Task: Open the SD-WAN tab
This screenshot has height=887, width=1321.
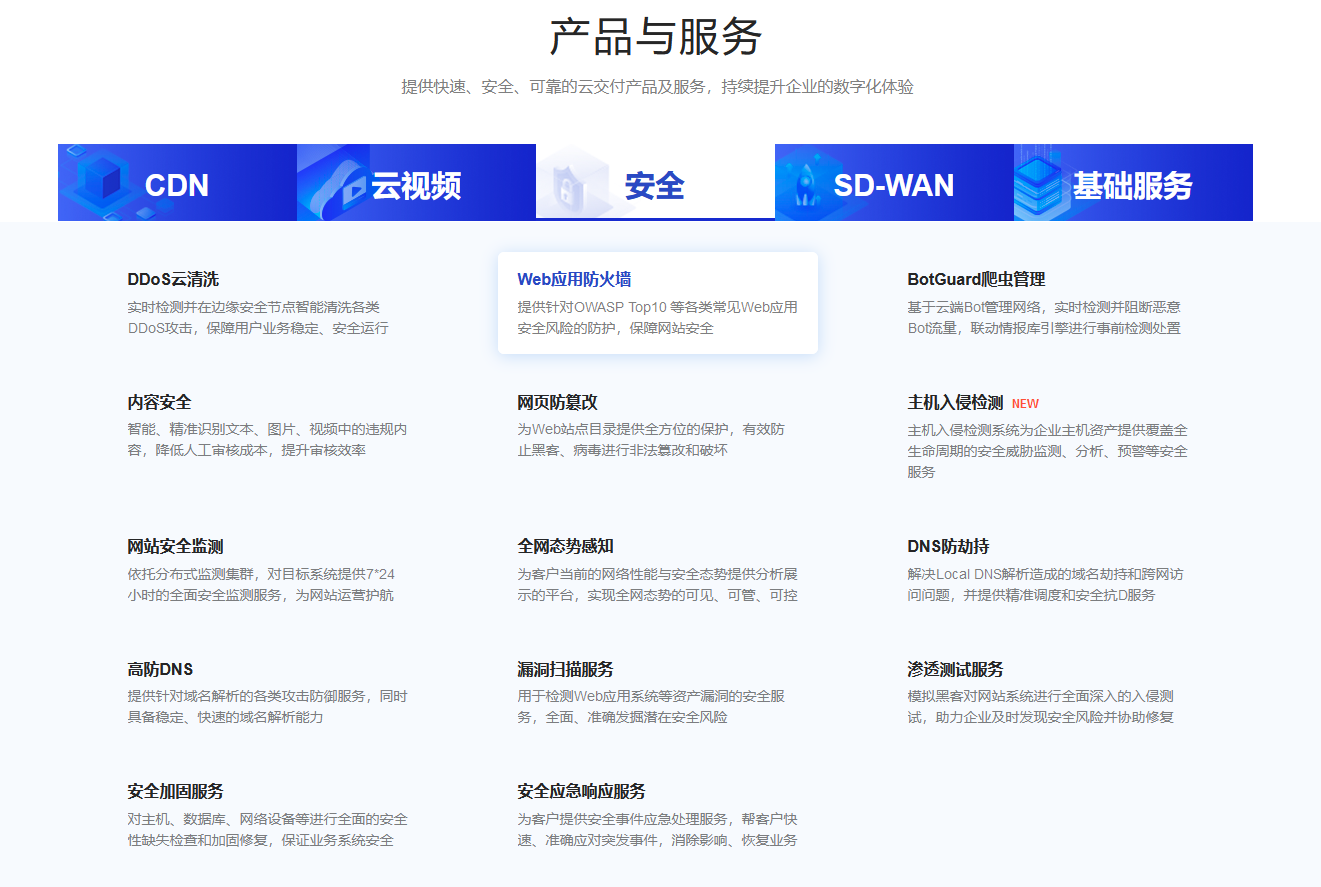Action: (x=894, y=182)
